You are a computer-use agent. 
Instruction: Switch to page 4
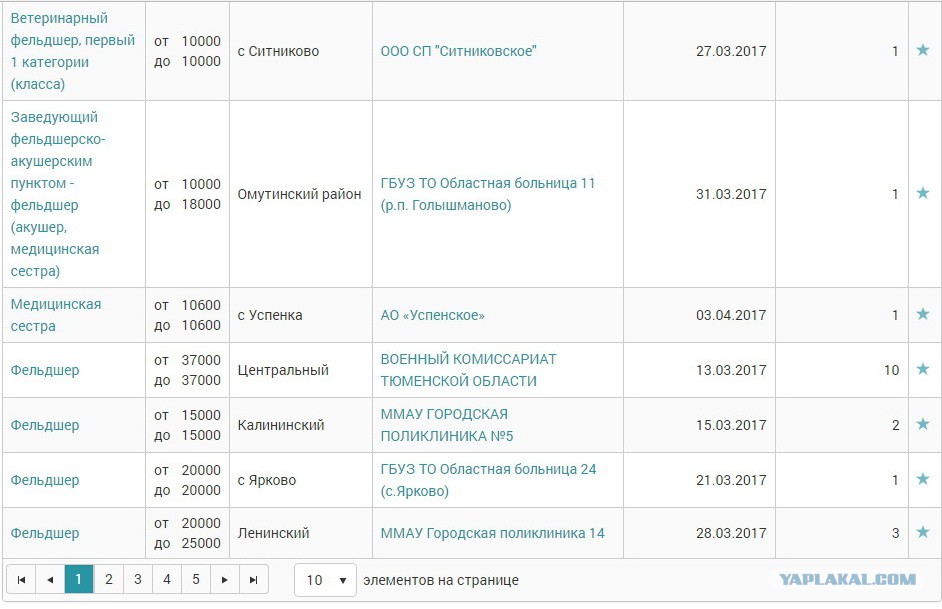[166, 580]
